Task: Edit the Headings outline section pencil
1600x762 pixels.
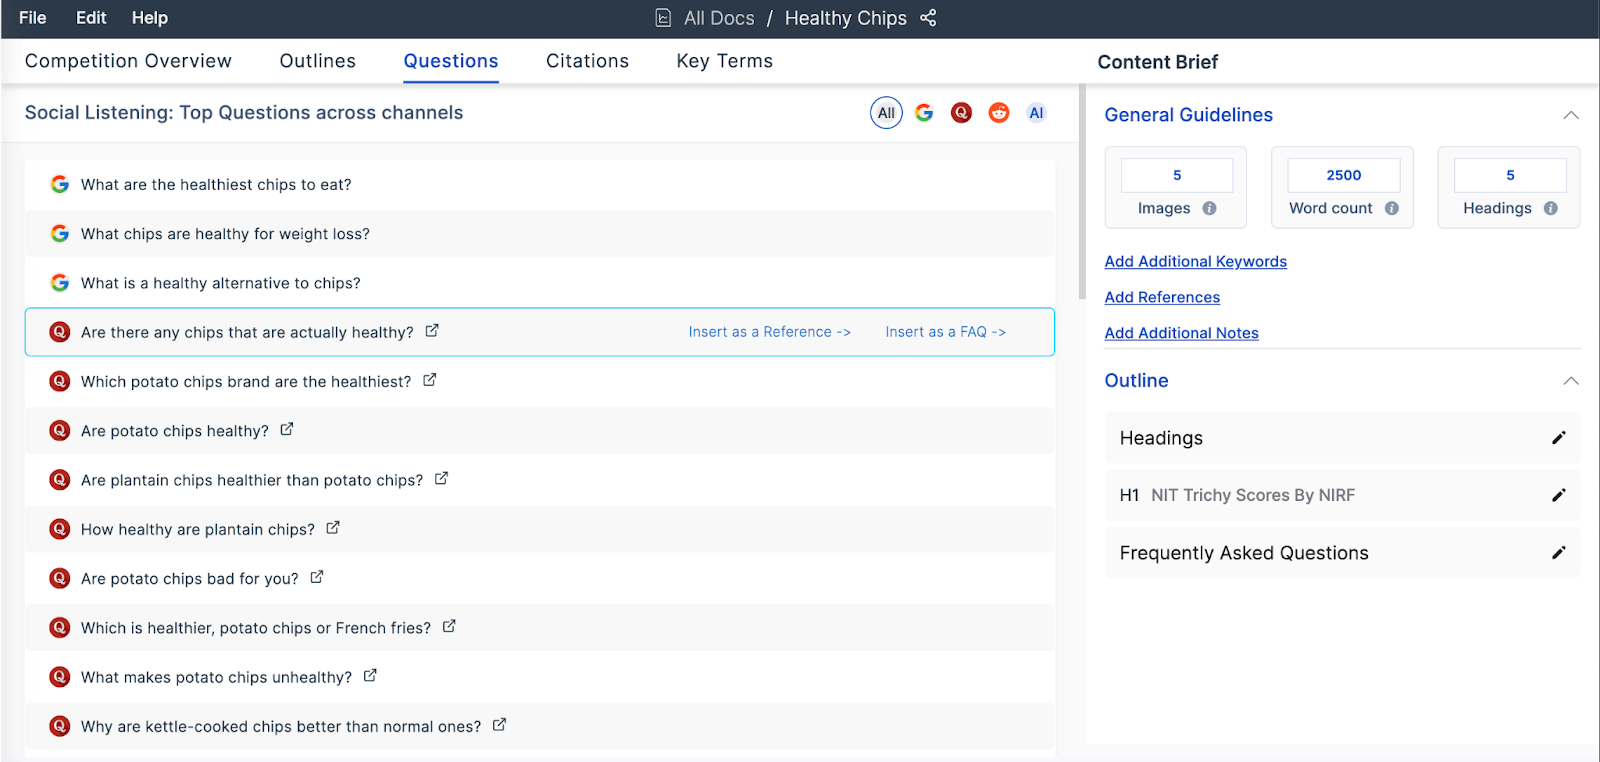Action: point(1558,438)
